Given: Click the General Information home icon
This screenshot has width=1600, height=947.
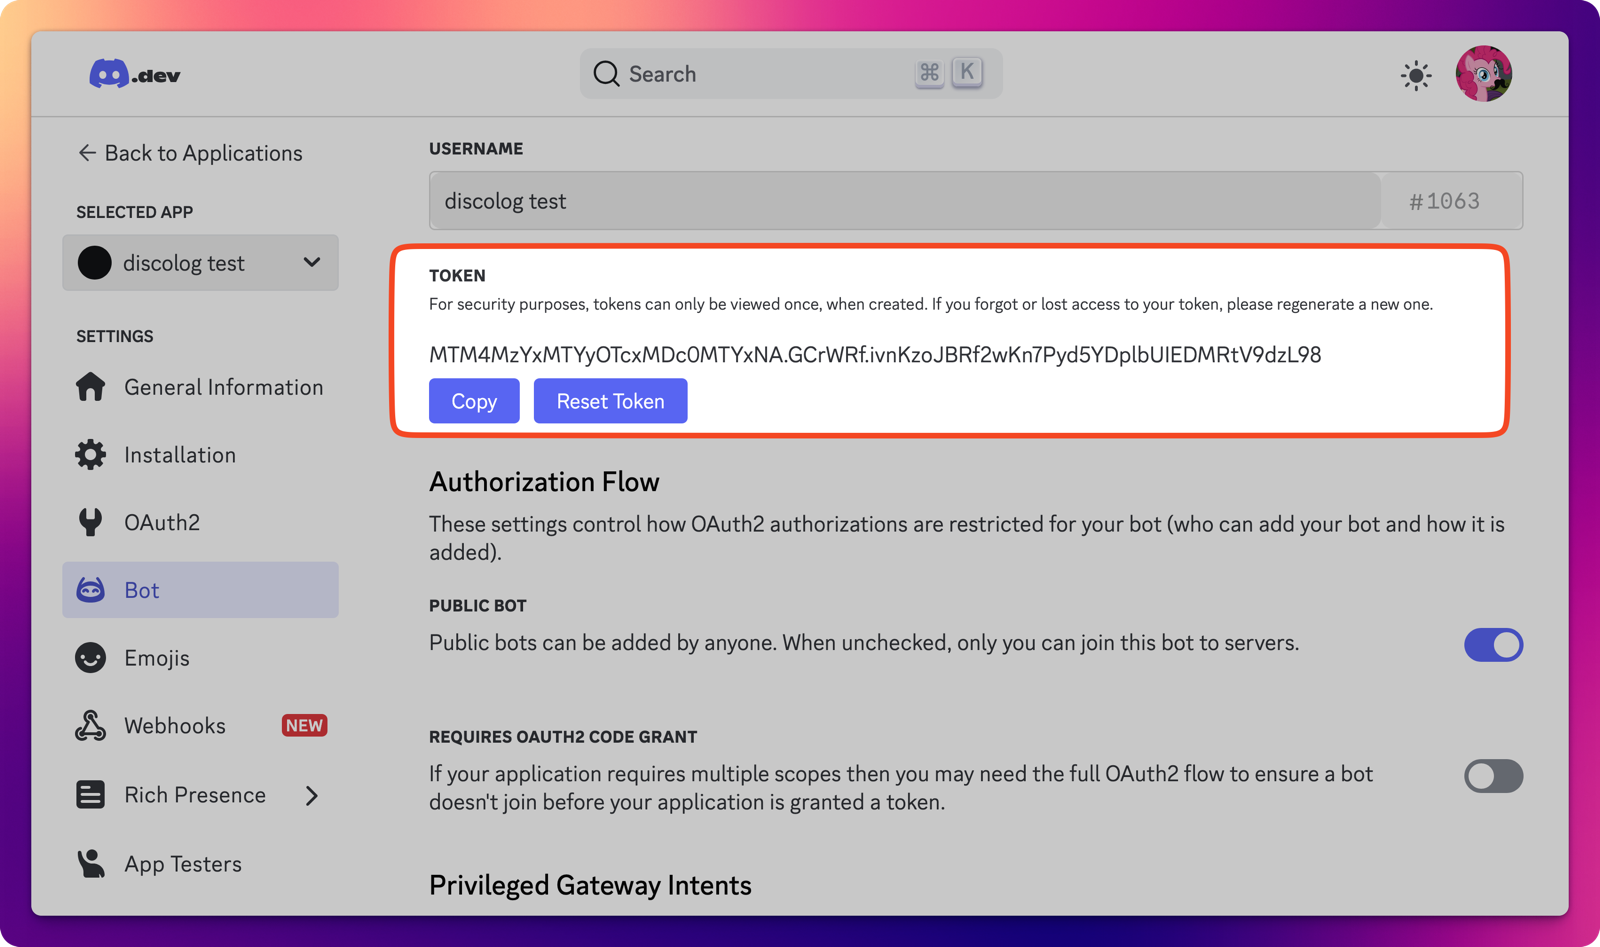Looking at the screenshot, I should 90,387.
